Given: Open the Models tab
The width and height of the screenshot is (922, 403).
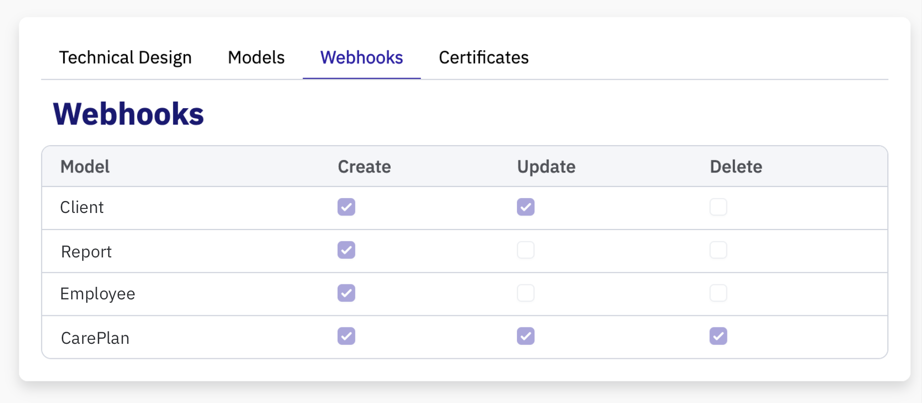Looking at the screenshot, I should click(x=256, y=57).
